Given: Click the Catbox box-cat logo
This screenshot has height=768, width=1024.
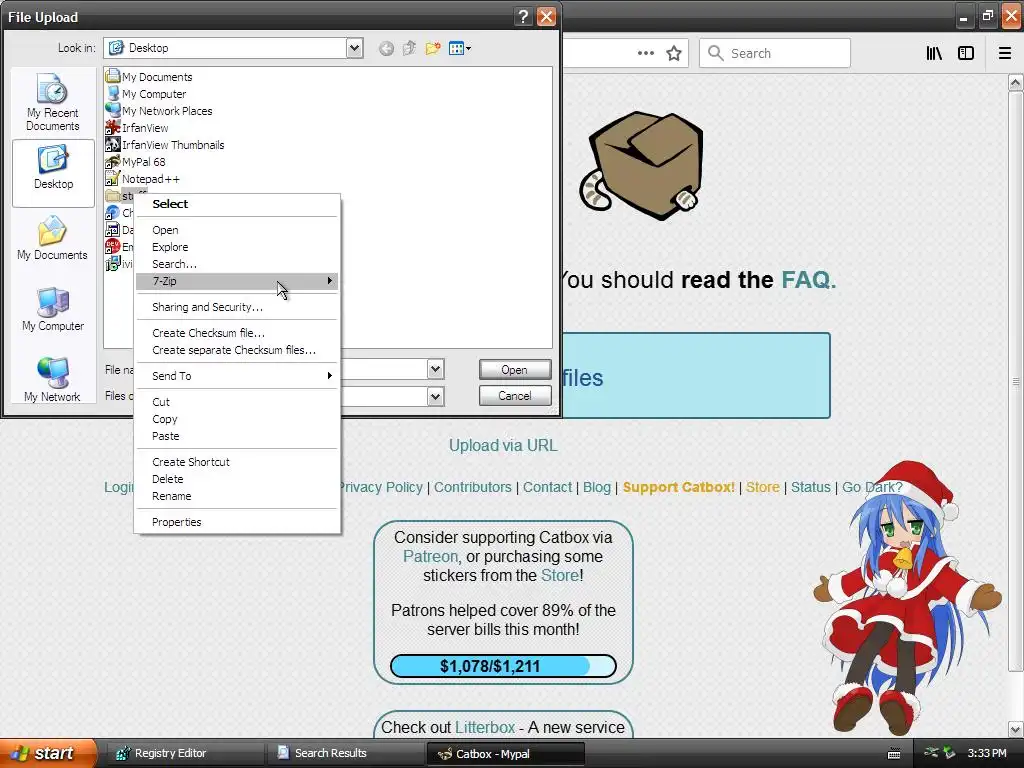Looking at the screenshot, I should point(642,165).
